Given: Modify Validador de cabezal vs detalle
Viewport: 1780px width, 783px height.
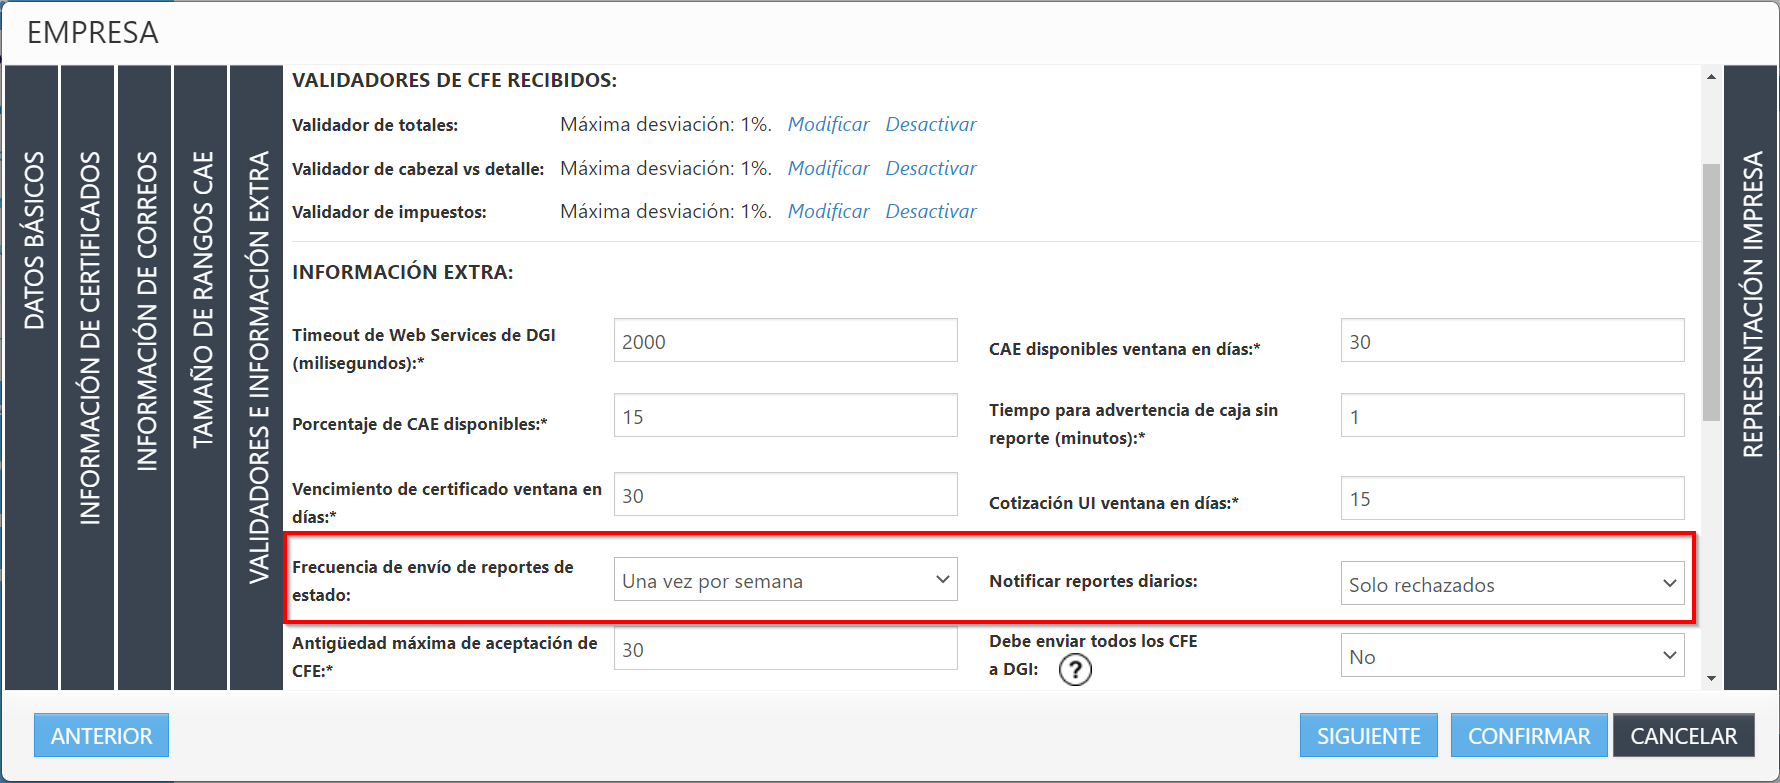Looking at the screenshot, I should point(828,169).
